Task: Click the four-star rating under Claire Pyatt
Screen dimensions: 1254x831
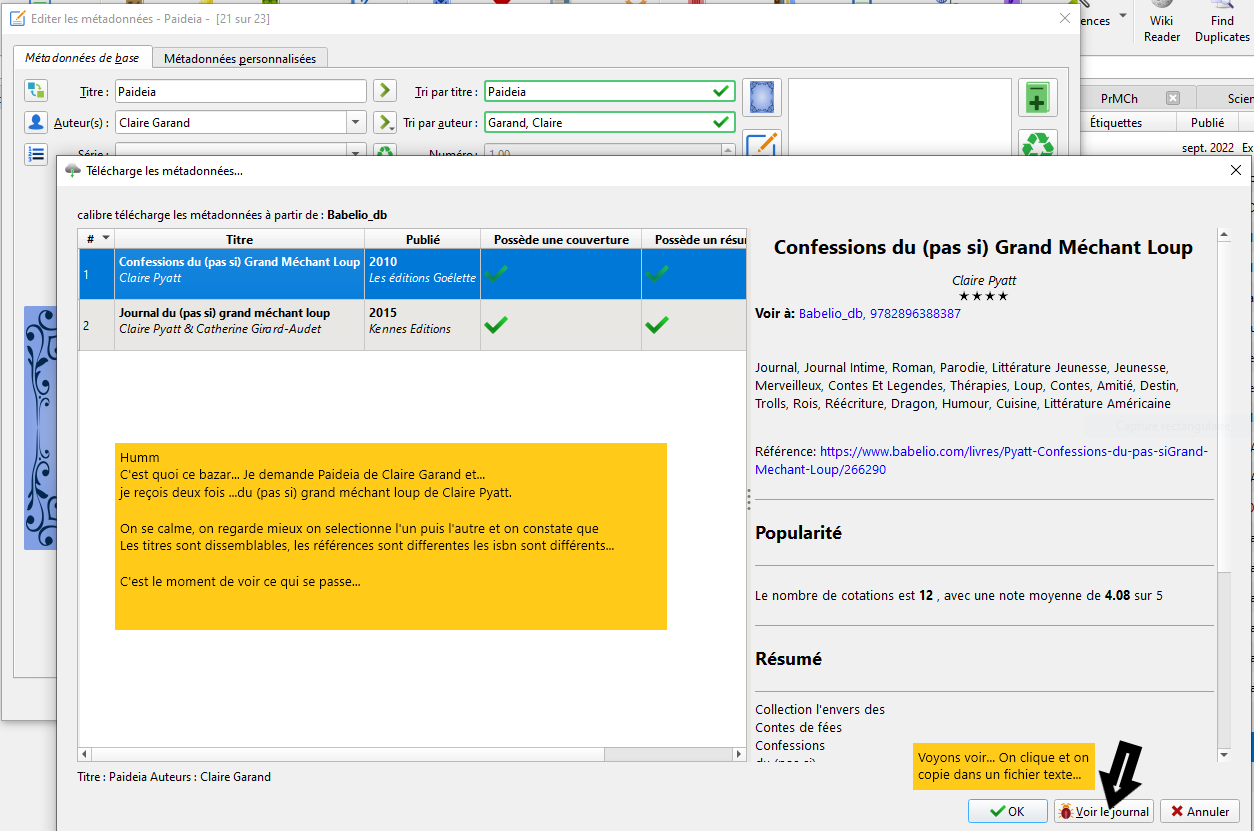Action: tap(983, 296)
